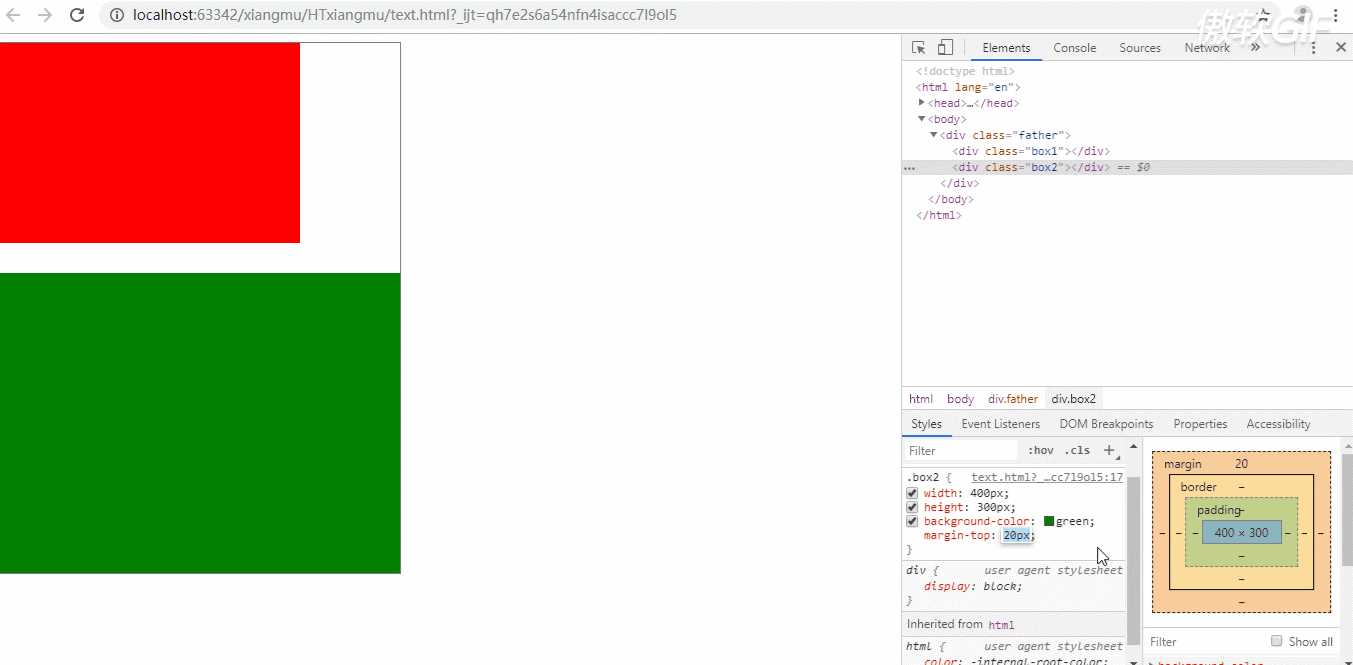The image size is (1353, 665).
Task: Activate the inspect element picker
Action: pos(919,47)
